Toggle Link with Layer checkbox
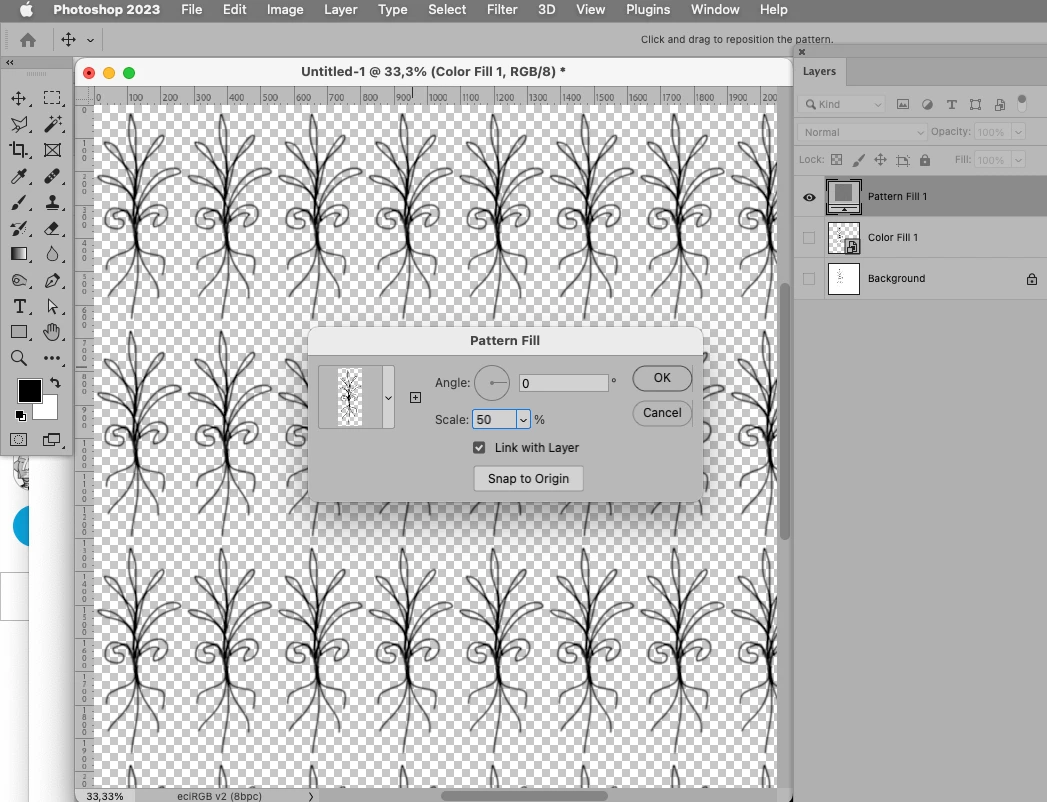The image size is (1047, 802). pyautogui.click(x=479, y=447)
